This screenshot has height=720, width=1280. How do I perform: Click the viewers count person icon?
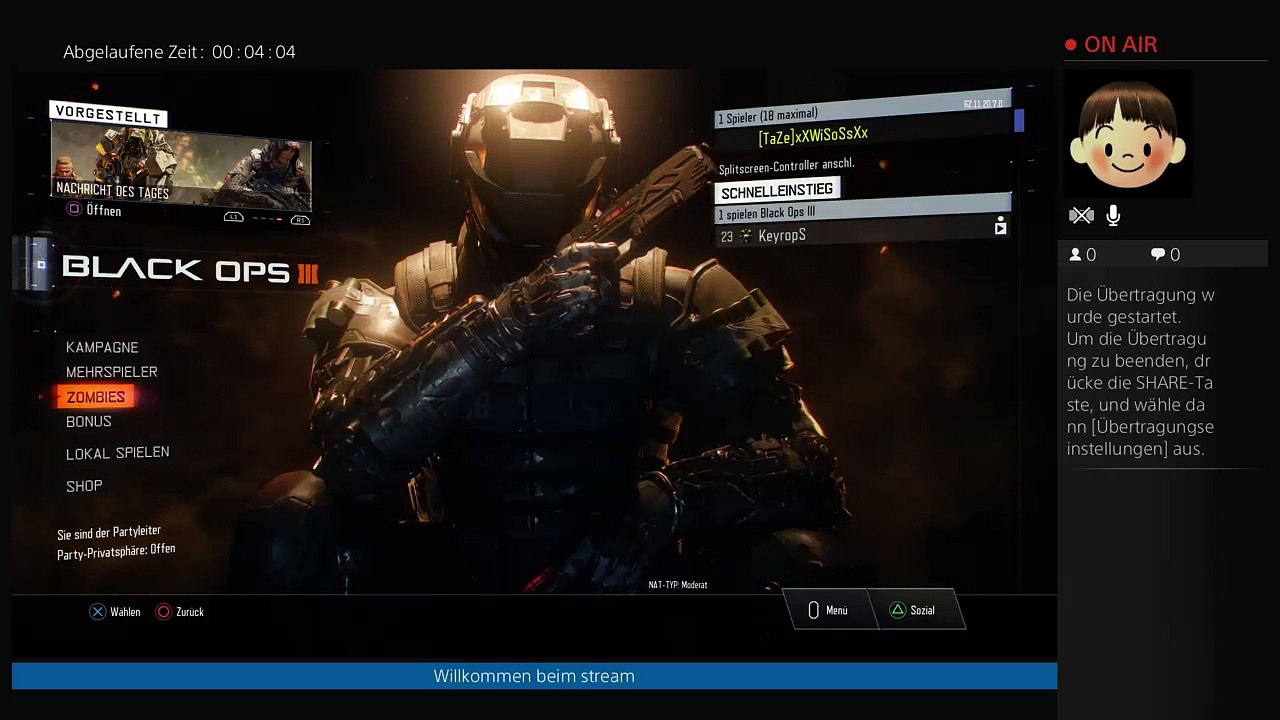1076,255
